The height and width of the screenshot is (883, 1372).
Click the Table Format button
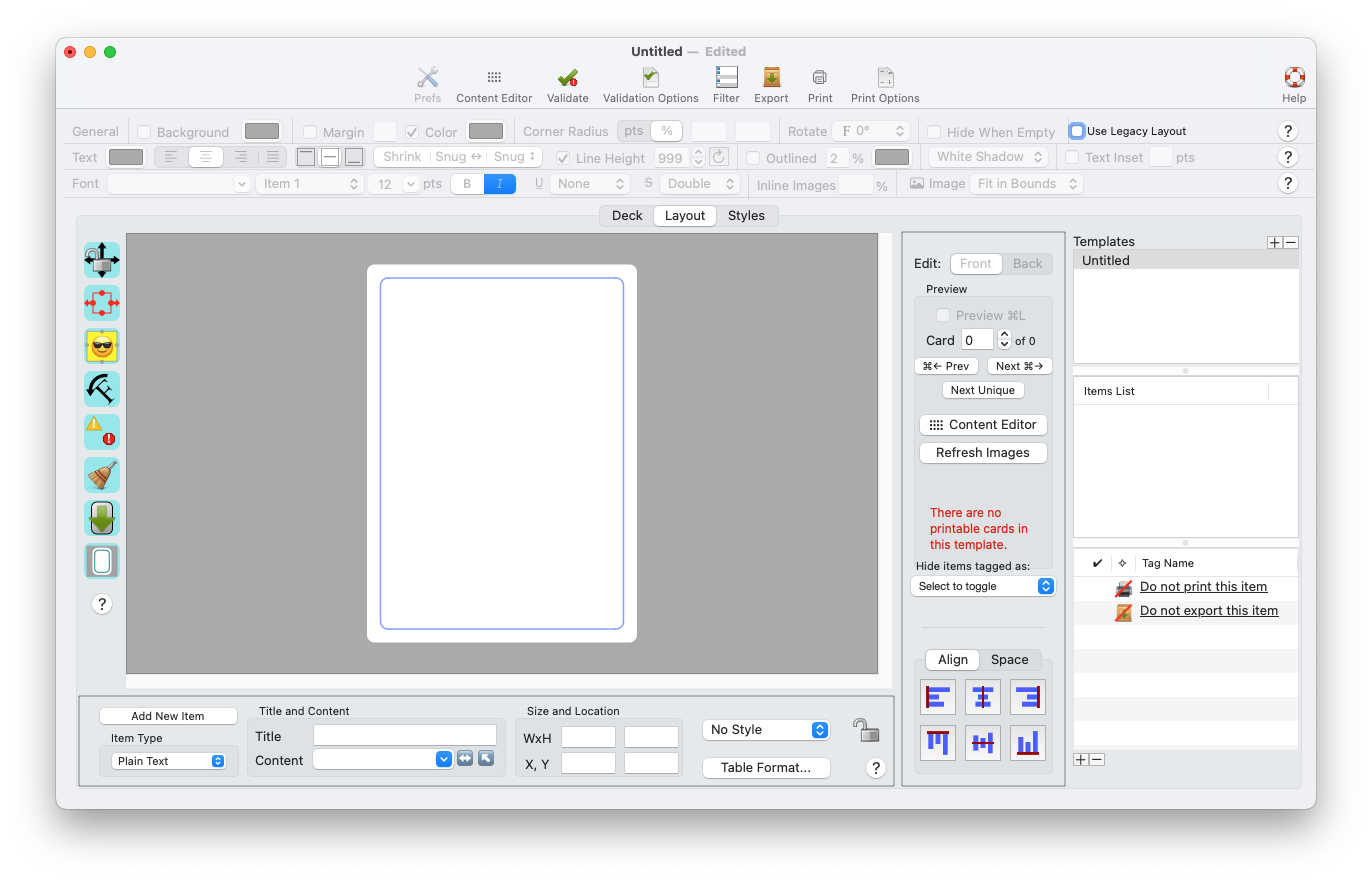[x=766, y=768]
